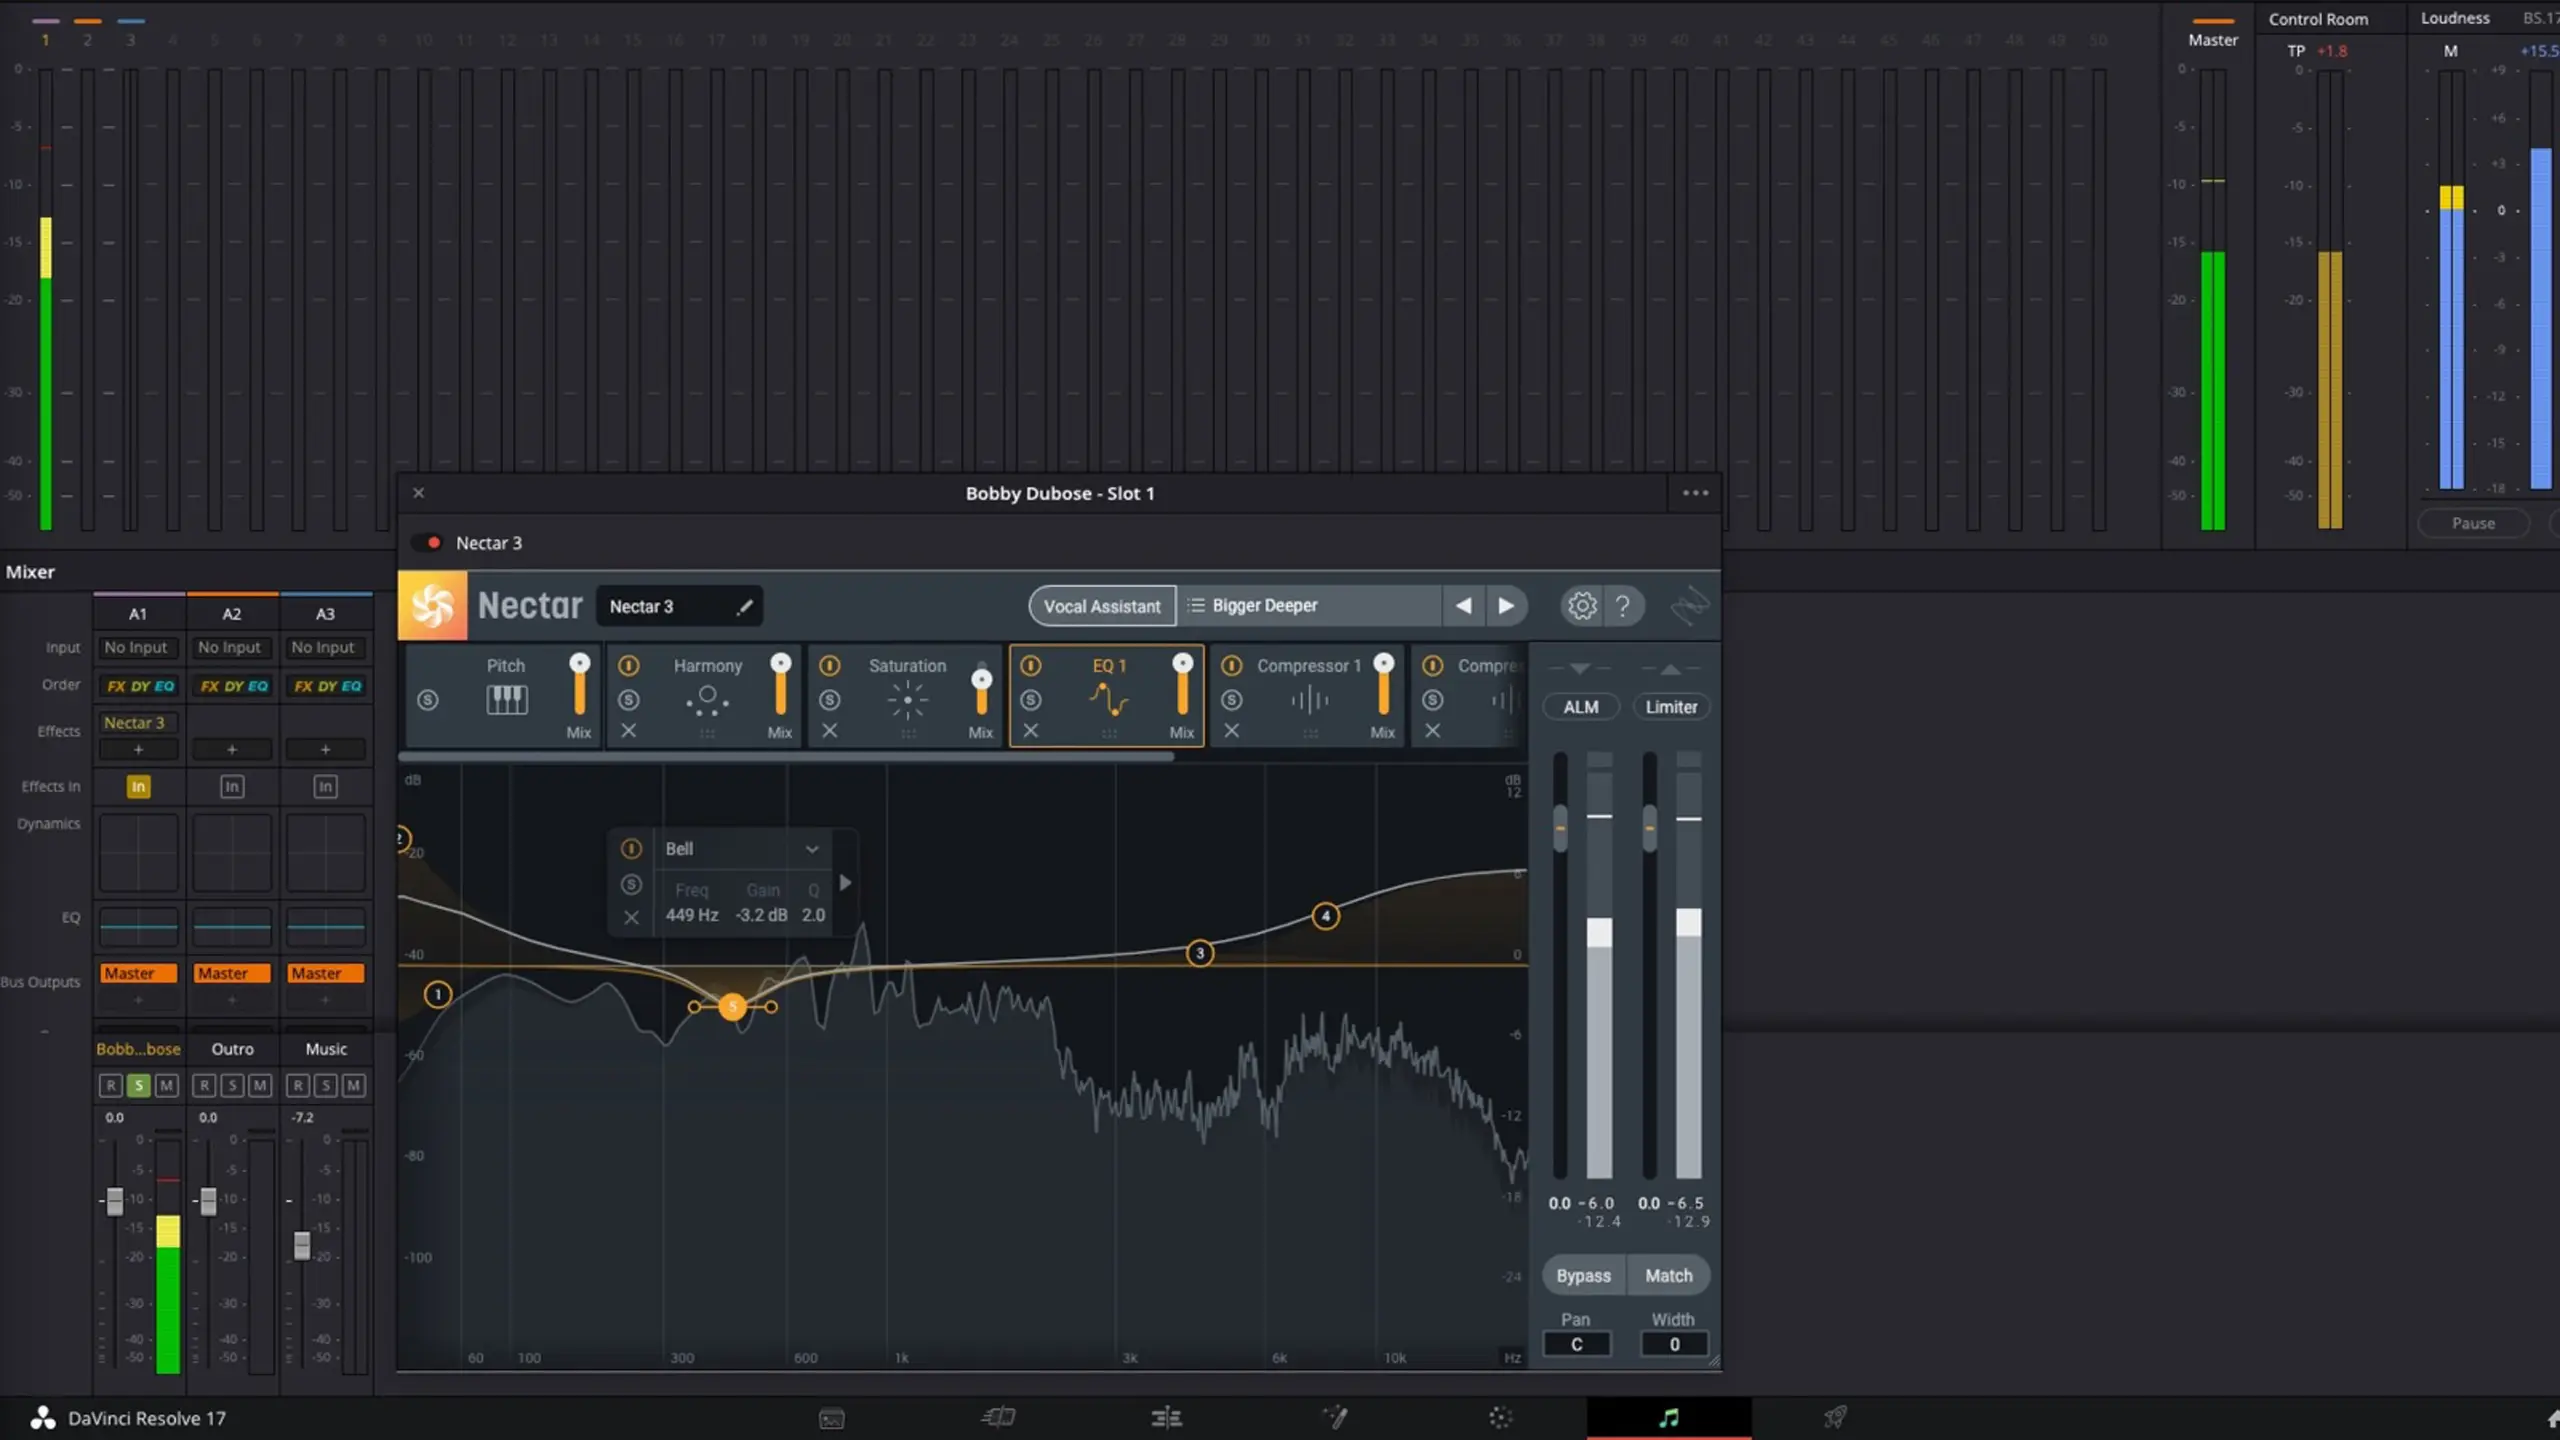Solo the EQ 1 module

(x=1031, y=700)
